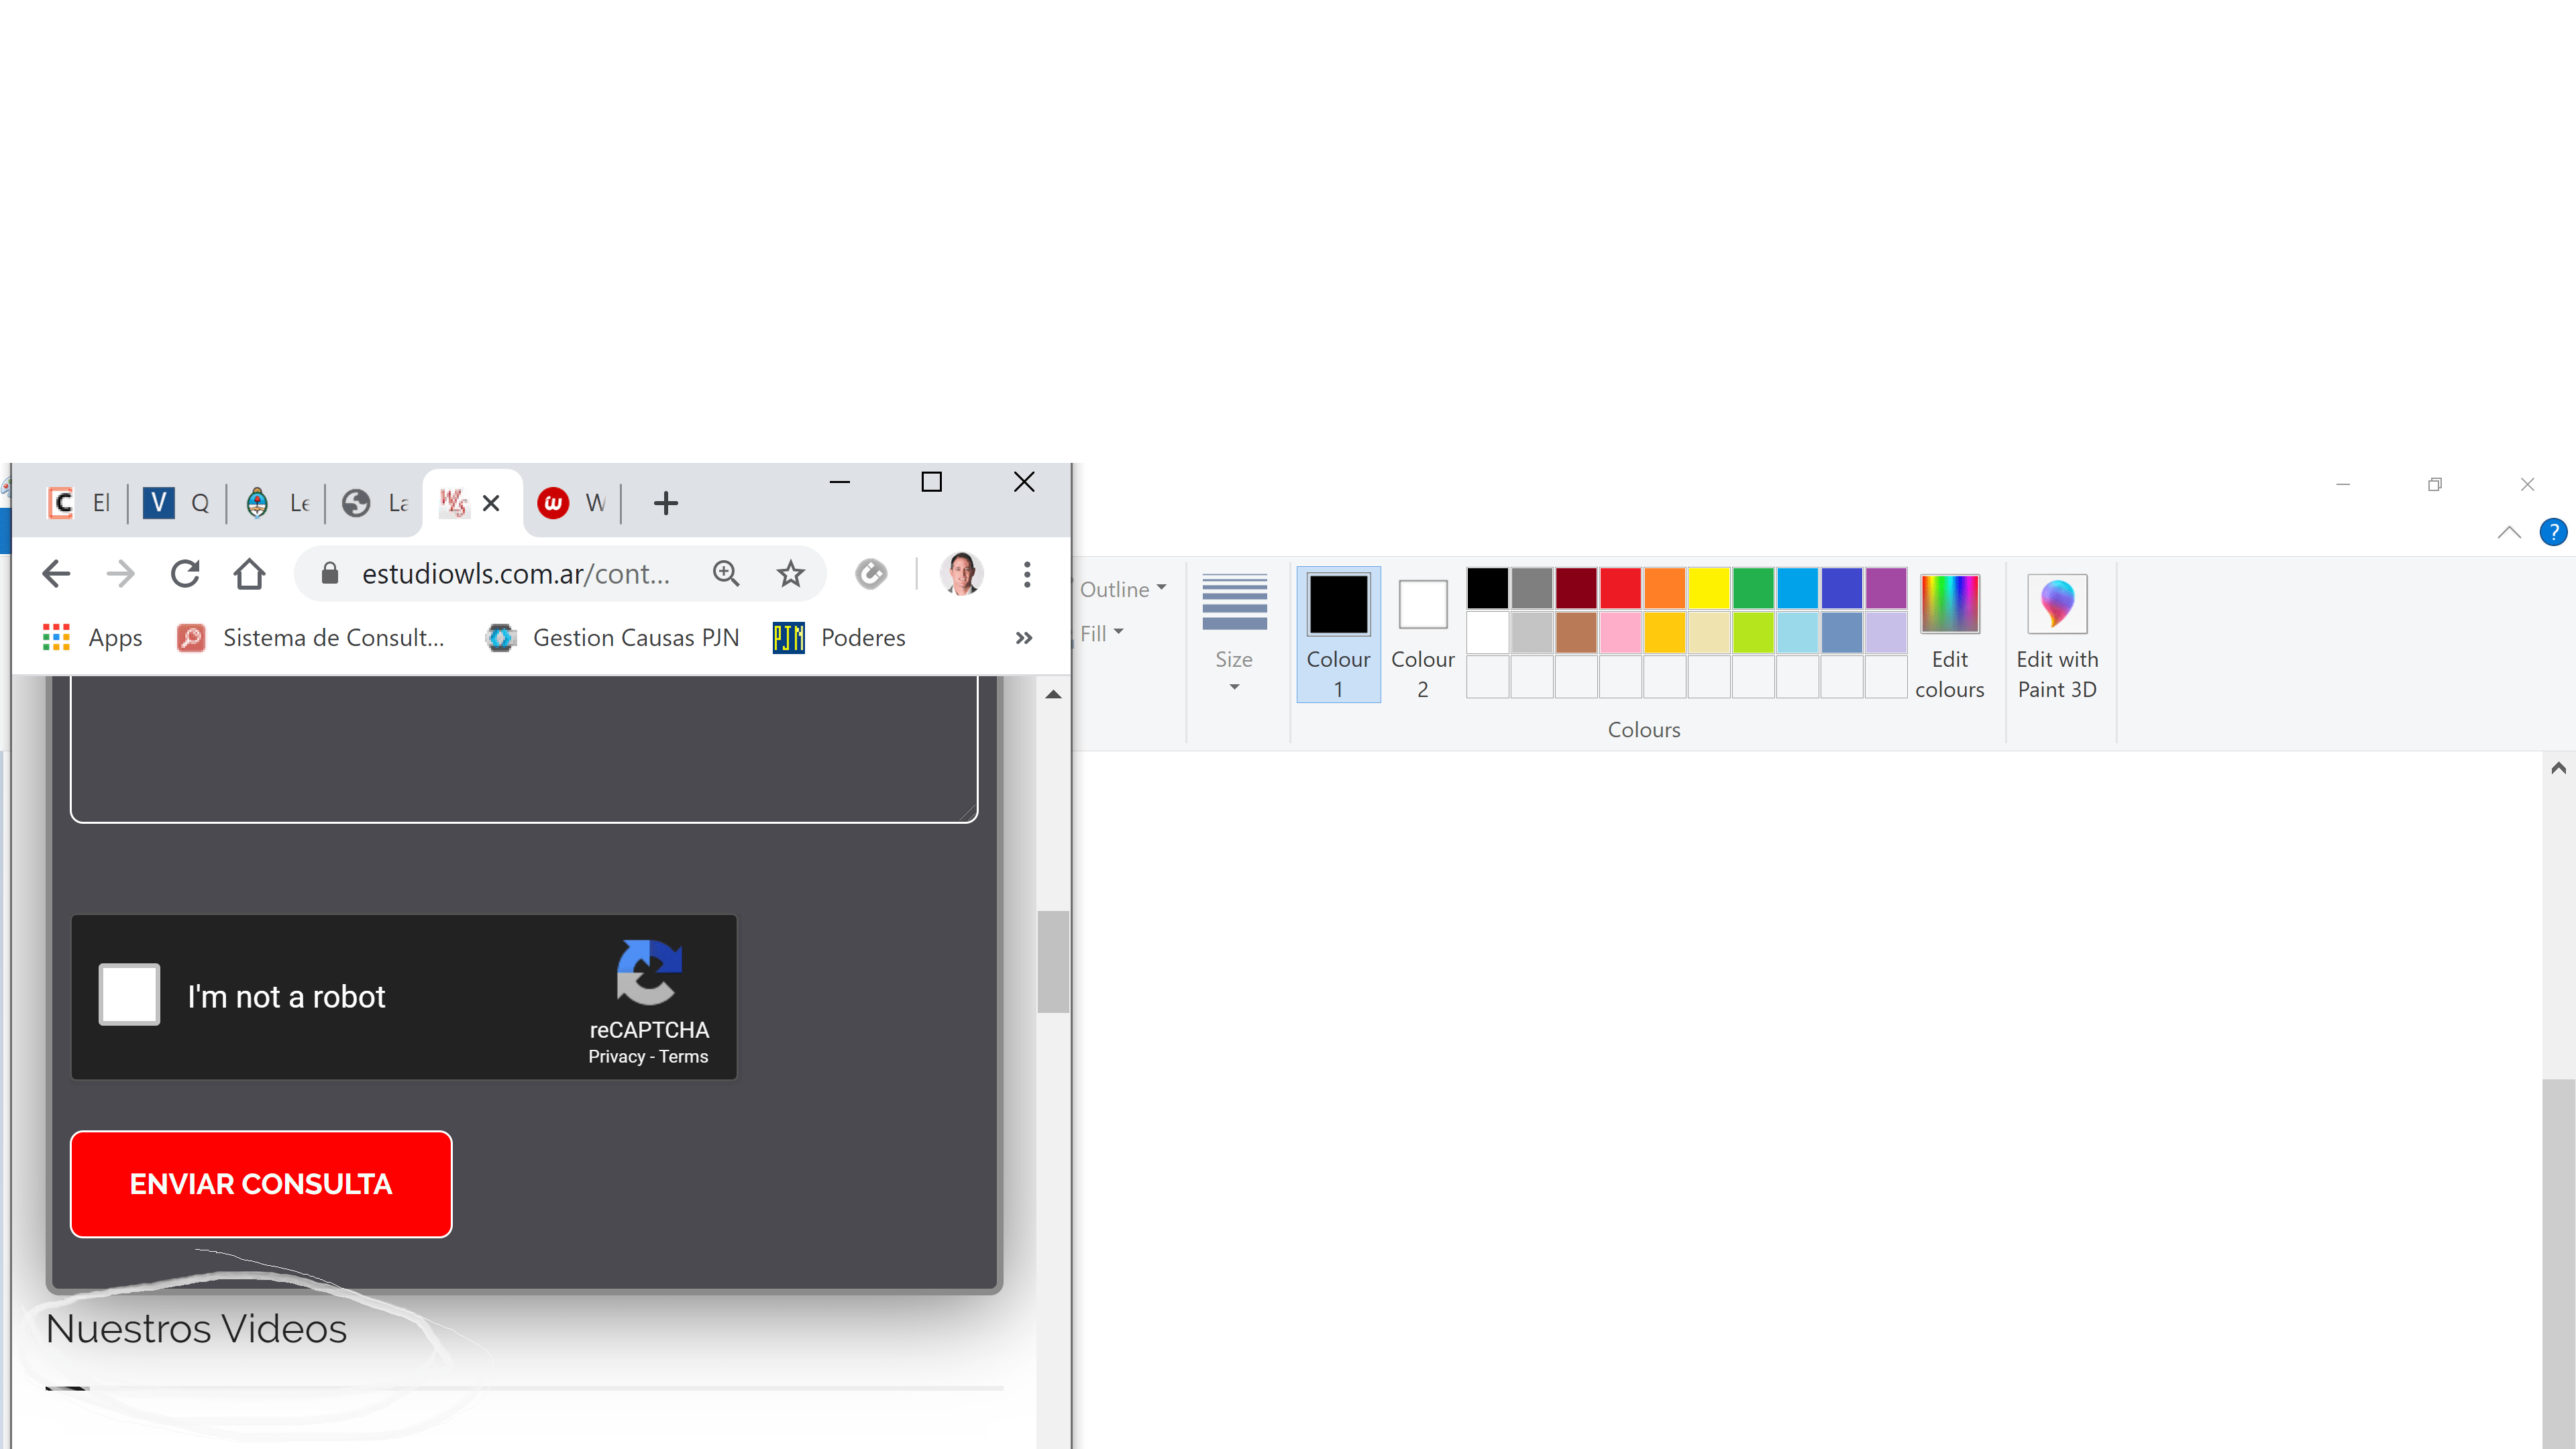Expand hidden bookmarks chevron
The width and height of the screenshot is (2576, 1449).
pyautogui.click(x=1024, y=638)
